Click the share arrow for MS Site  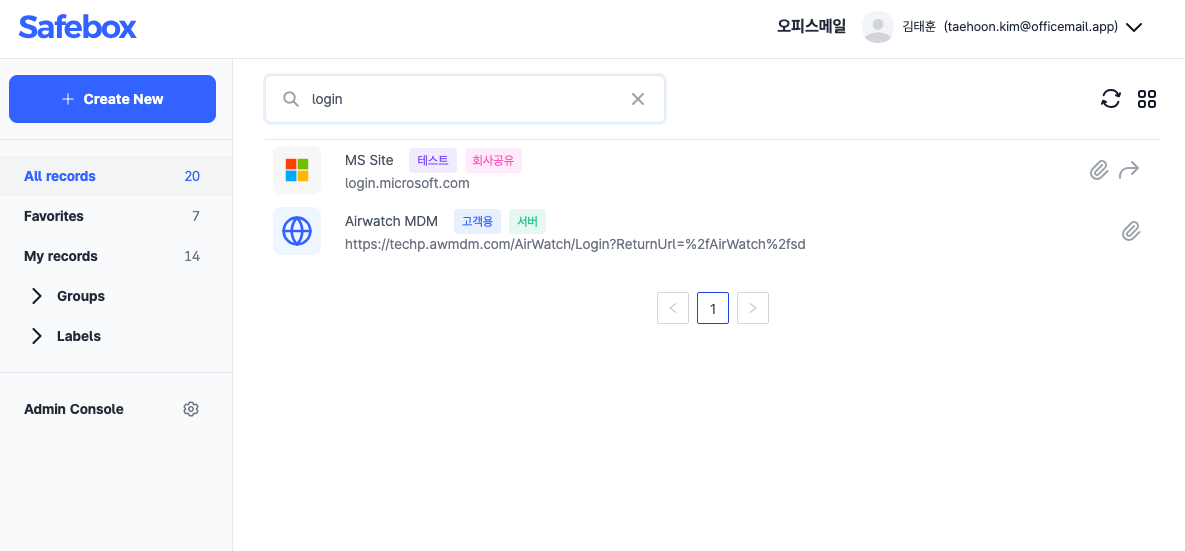[1129, 170]
